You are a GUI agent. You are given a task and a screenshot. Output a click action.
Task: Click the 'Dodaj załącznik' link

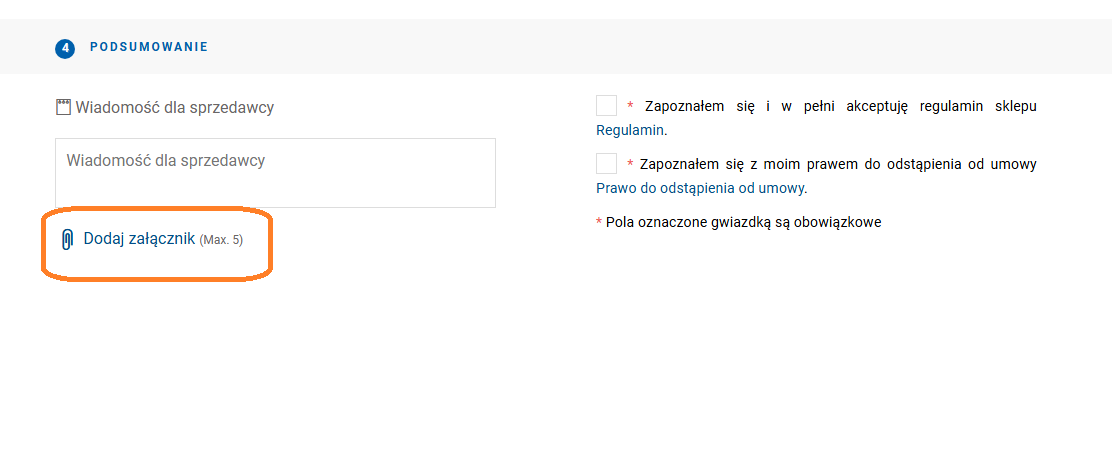pos(139,240)
